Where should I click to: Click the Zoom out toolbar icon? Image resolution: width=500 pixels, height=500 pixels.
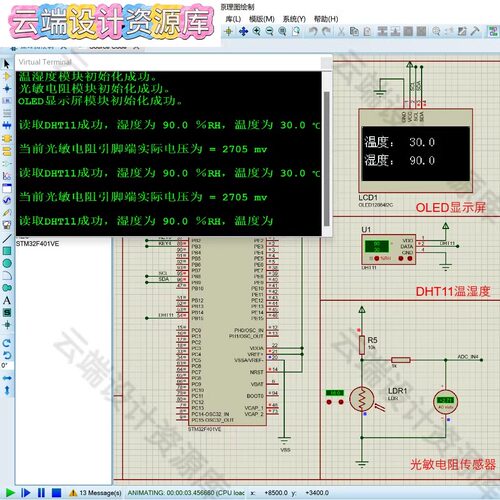click(269, 31)
